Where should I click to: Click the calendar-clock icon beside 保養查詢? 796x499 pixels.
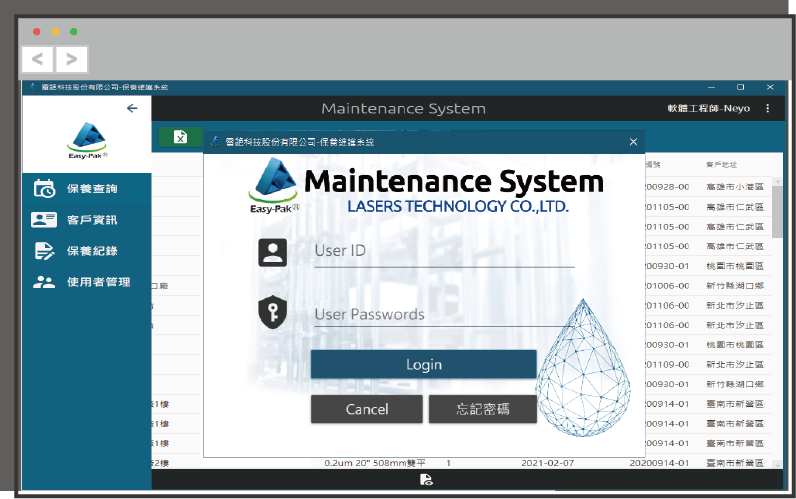(x=44, y=188)
